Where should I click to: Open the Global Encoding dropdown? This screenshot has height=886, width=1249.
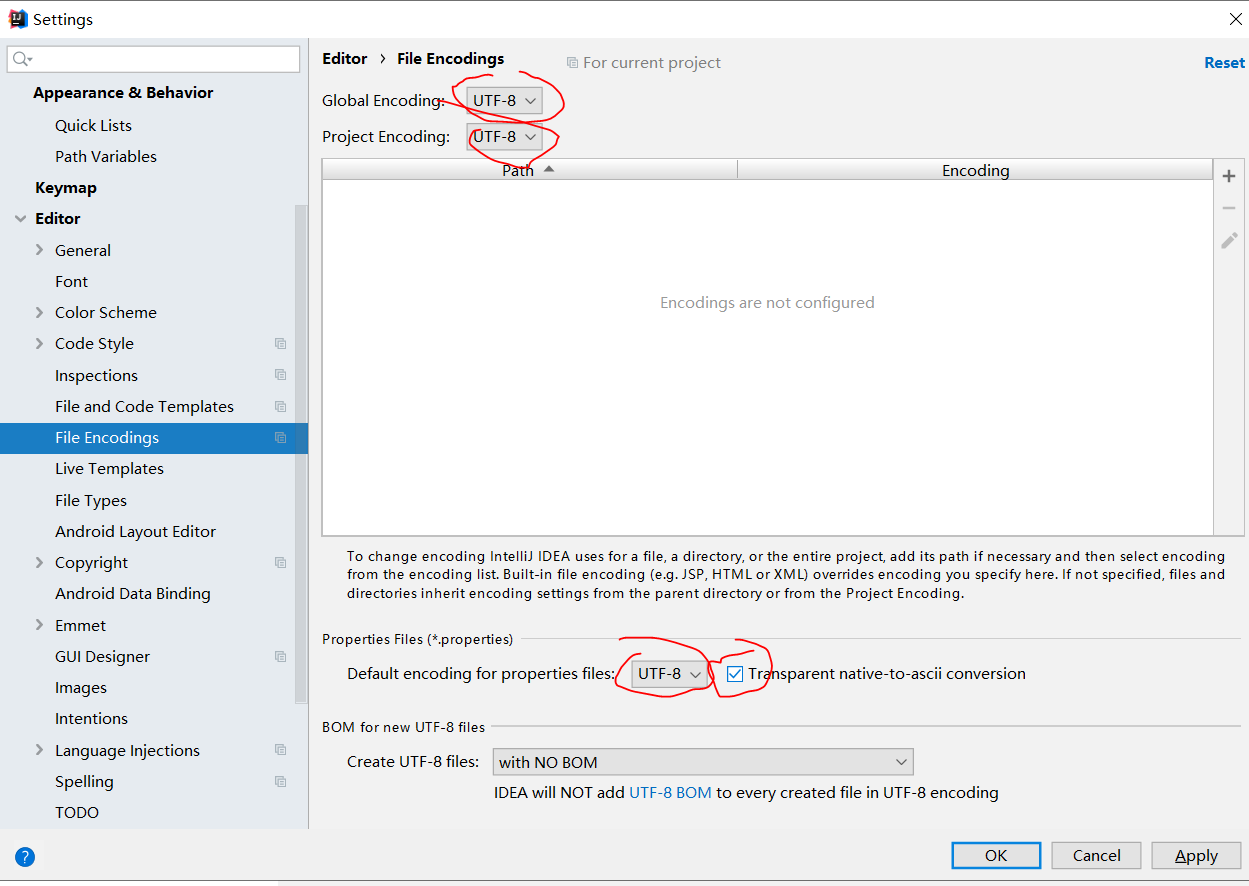[504, 101]
